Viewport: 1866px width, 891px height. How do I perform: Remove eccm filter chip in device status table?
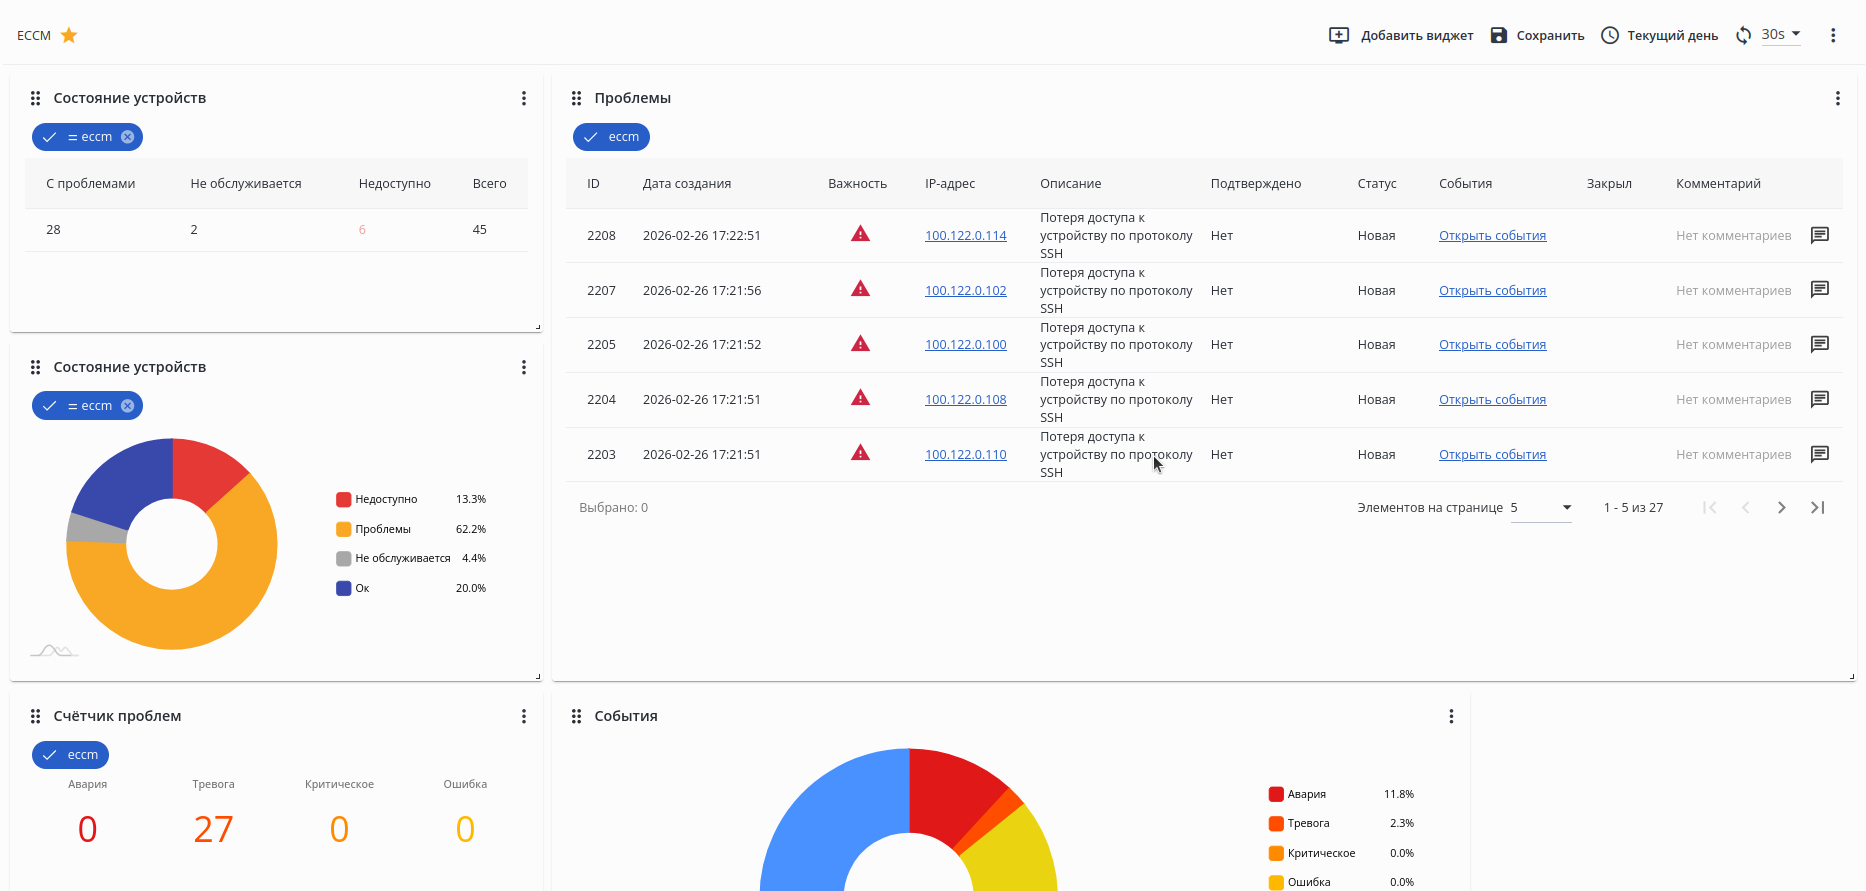tap(128, 137)
